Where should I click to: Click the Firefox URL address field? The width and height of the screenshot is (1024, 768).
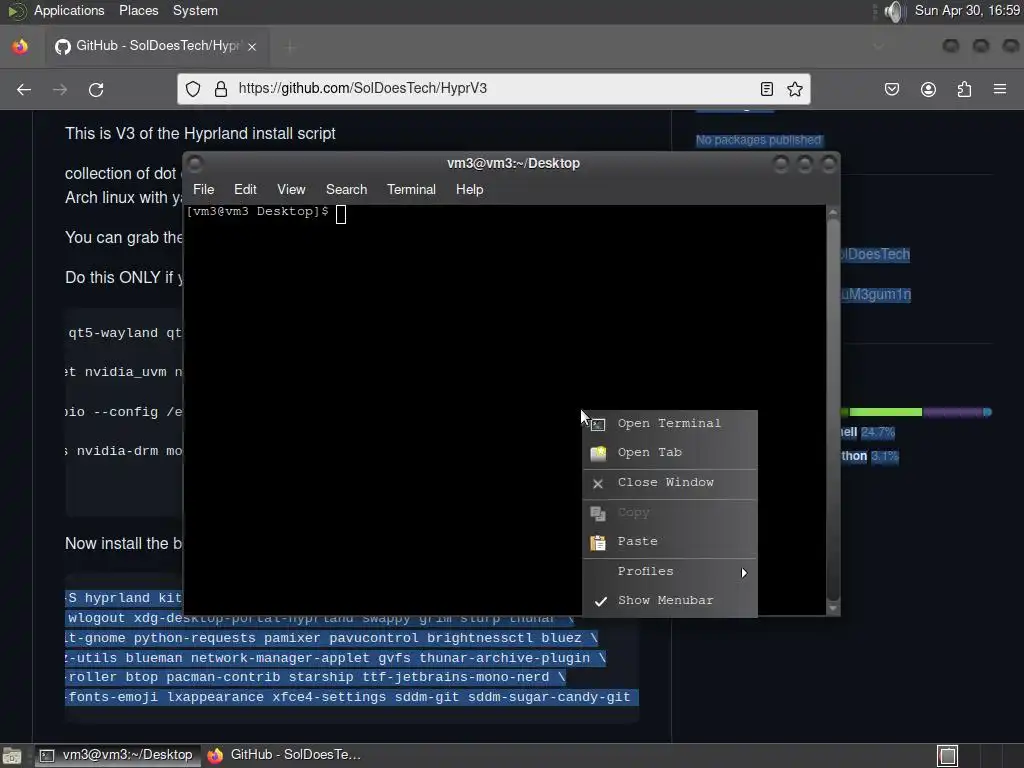(x=493, y=89)
